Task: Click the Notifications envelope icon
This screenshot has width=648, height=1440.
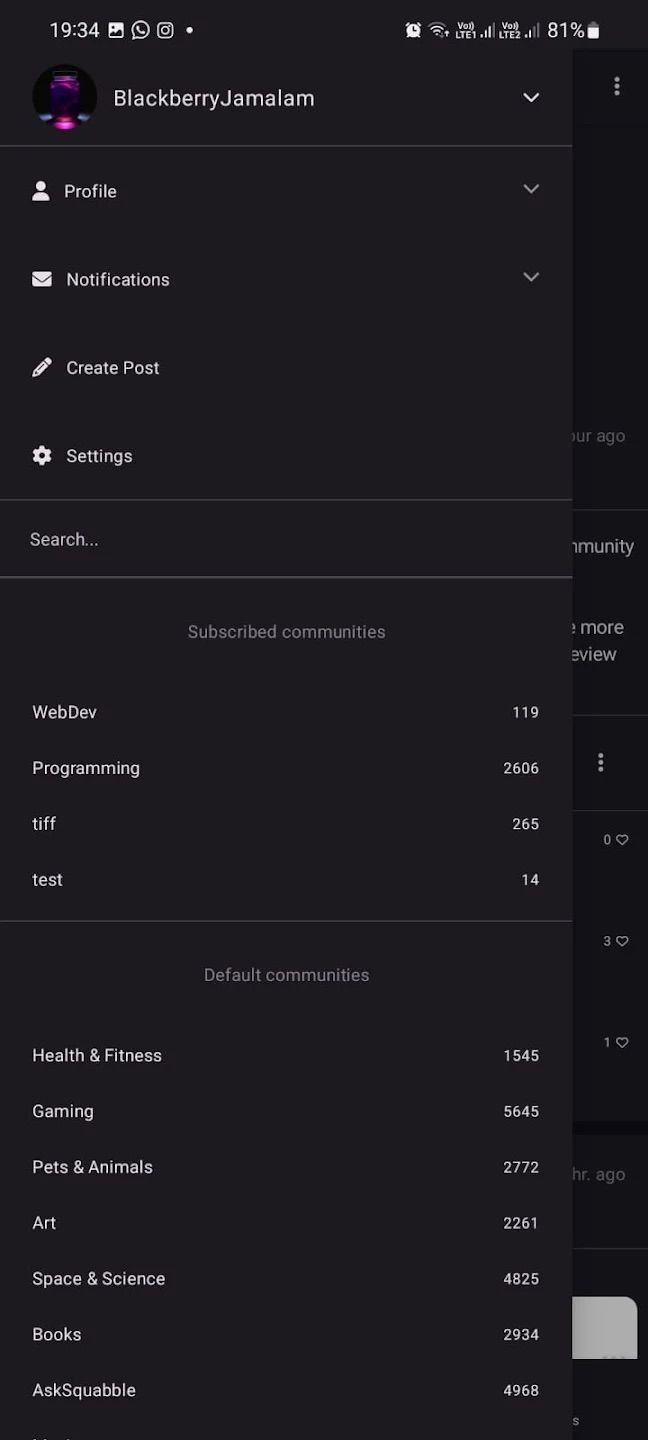Action: pos(41,279)
